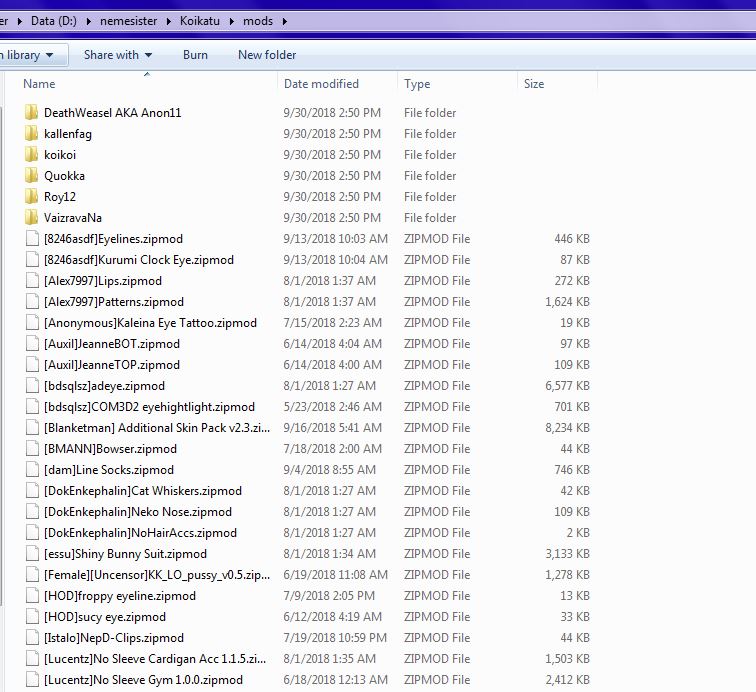Open the Share with dropdown
The image size is (756, 692).
pos(118,55)
